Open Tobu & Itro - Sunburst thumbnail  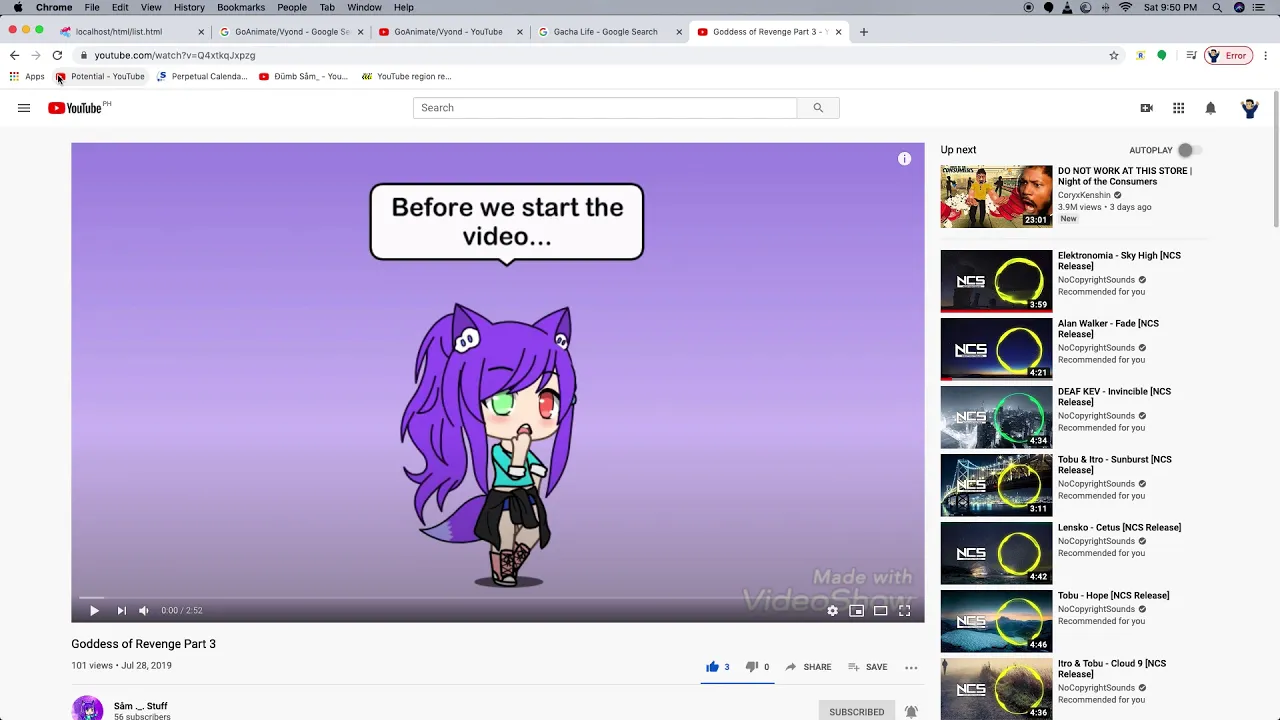(996, 485)
